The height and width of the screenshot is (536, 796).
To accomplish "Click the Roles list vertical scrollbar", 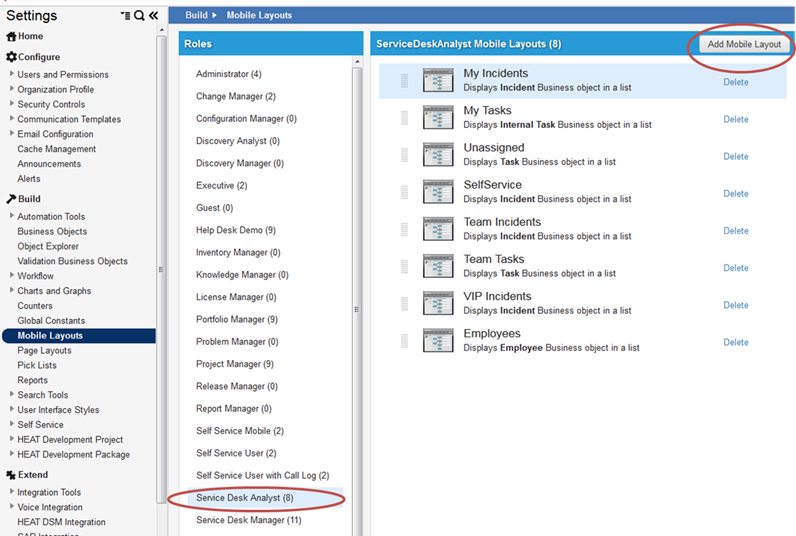I will (x=358, y=300).
